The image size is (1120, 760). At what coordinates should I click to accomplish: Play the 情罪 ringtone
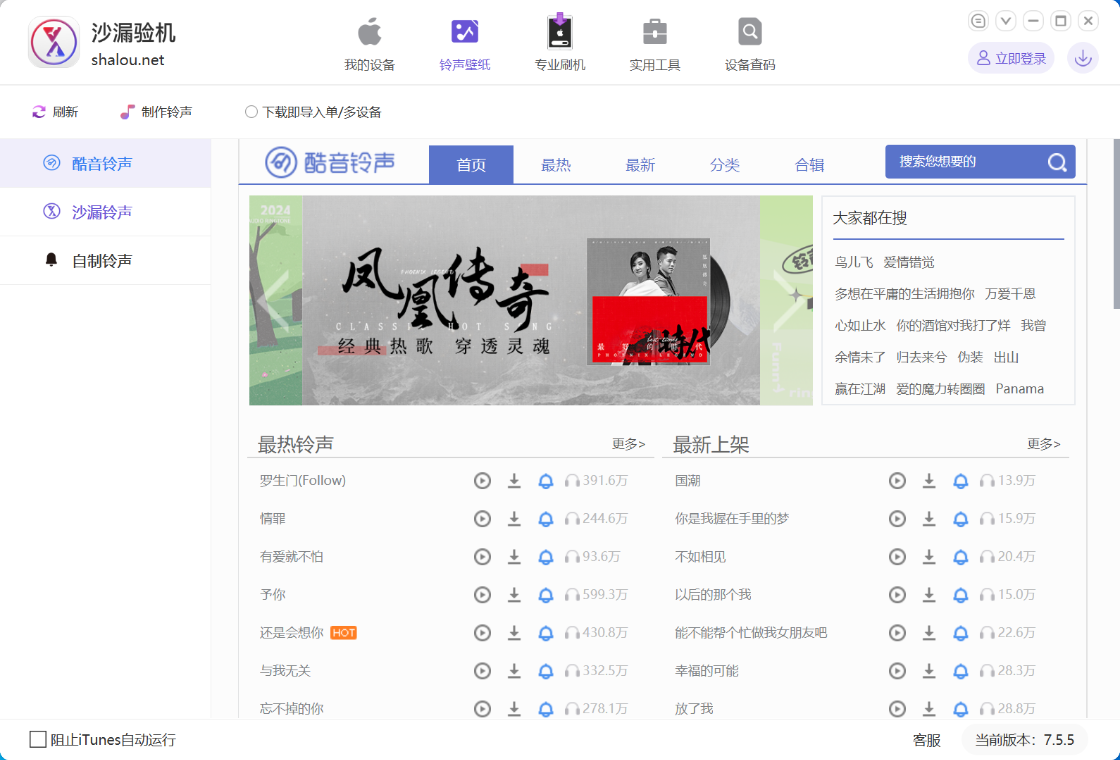pos(482,519)
